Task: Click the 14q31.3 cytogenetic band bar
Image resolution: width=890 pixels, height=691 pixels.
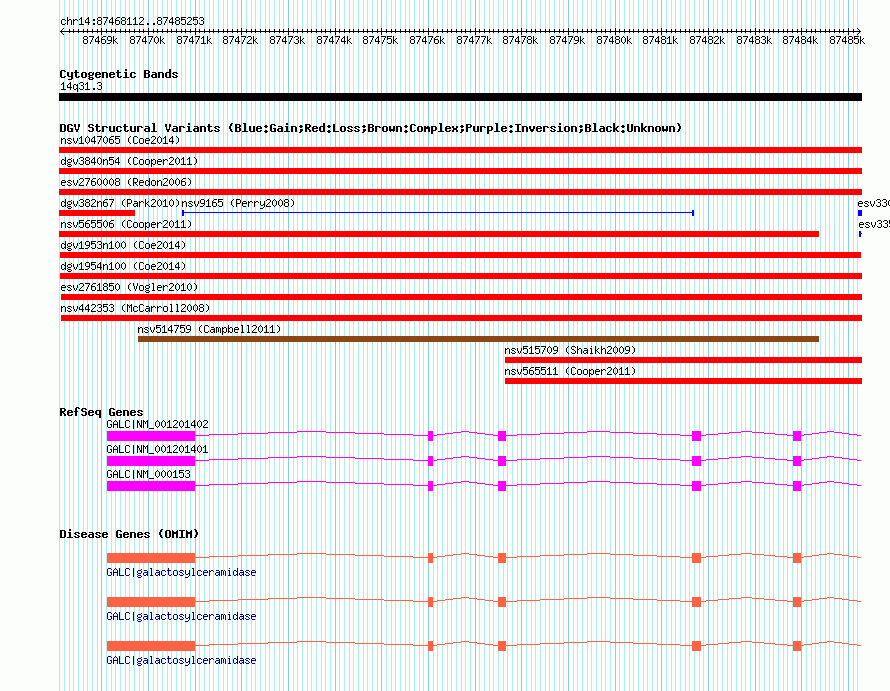Action: click(460, 97)
